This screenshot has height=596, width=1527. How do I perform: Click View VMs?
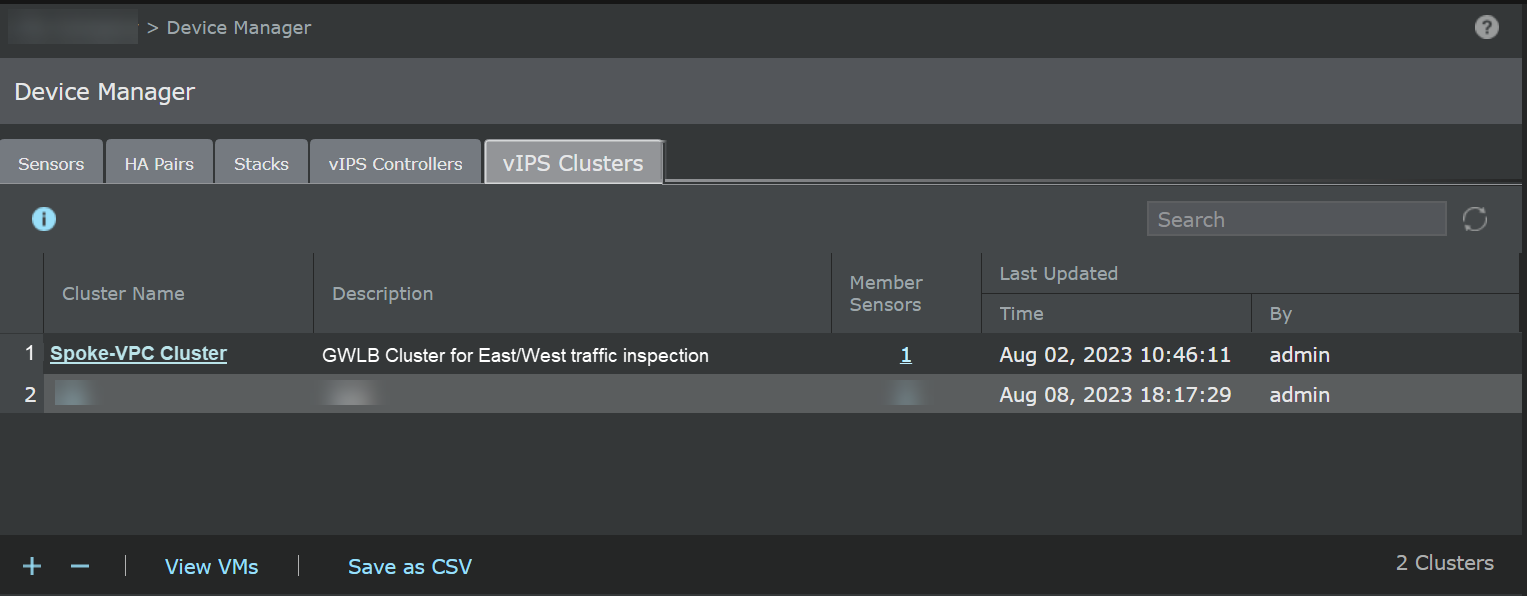pyautogui.click(x=212, y=567)
